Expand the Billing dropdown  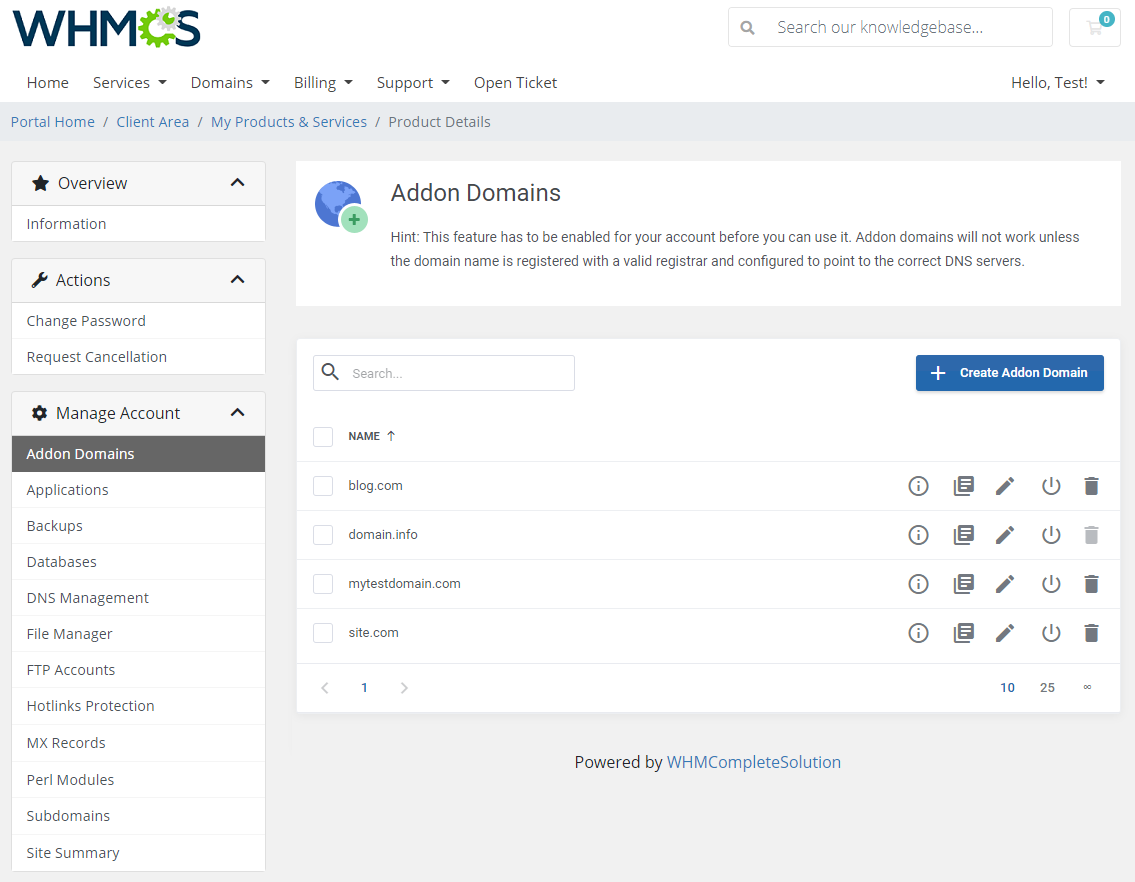coord(323,82)
